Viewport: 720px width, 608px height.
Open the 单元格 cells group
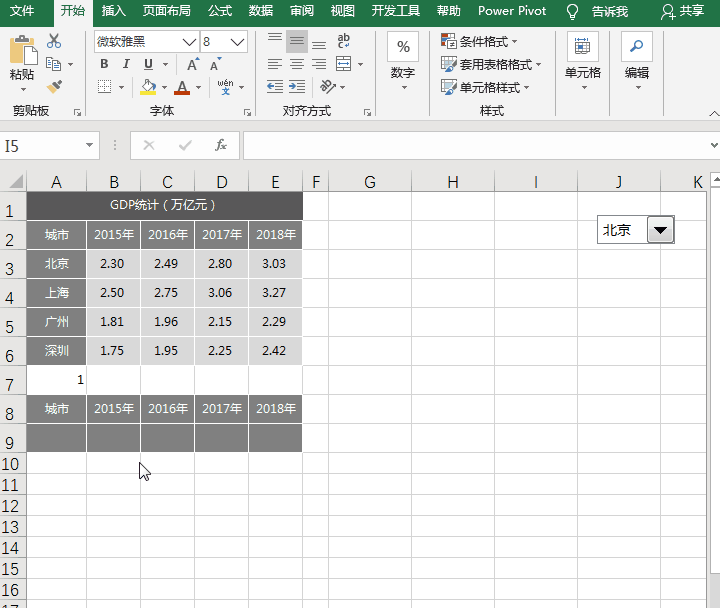[583, 61]
